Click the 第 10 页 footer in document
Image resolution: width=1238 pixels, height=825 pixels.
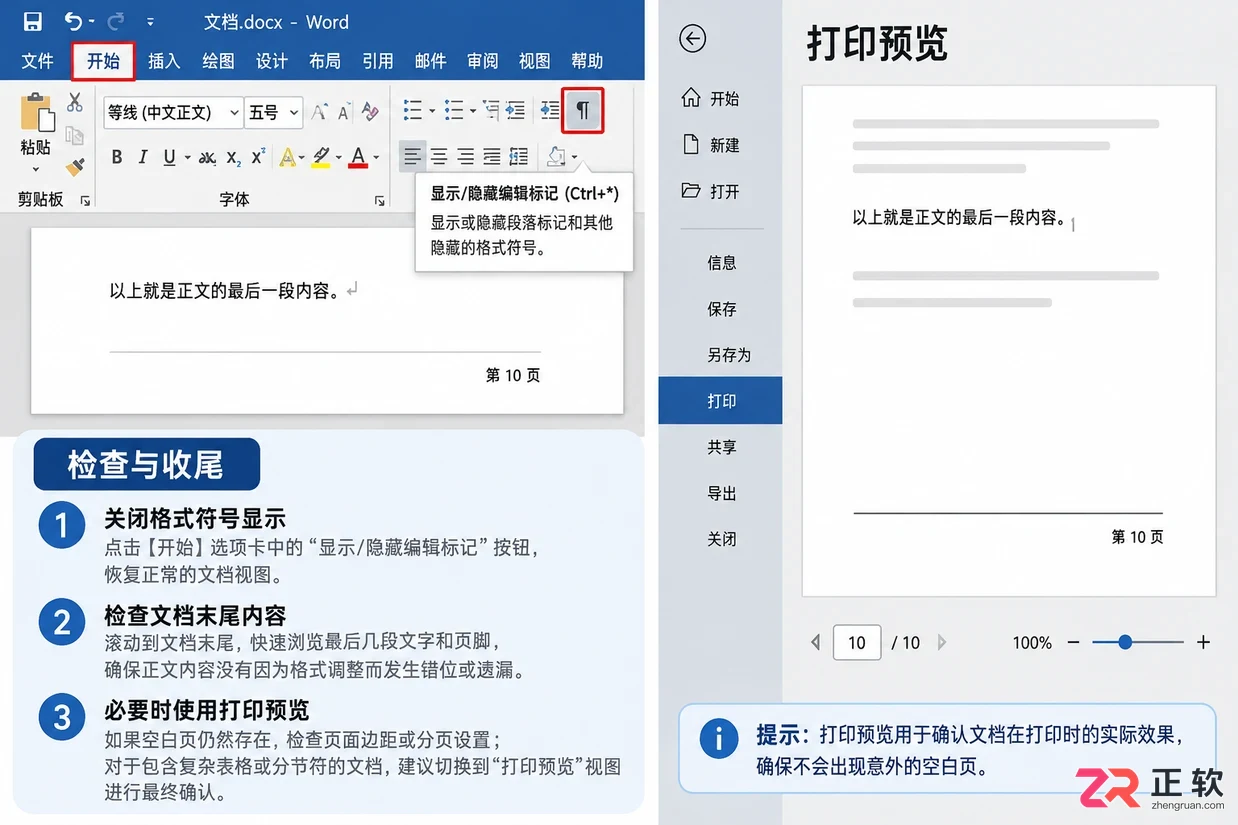coord(513,375)
